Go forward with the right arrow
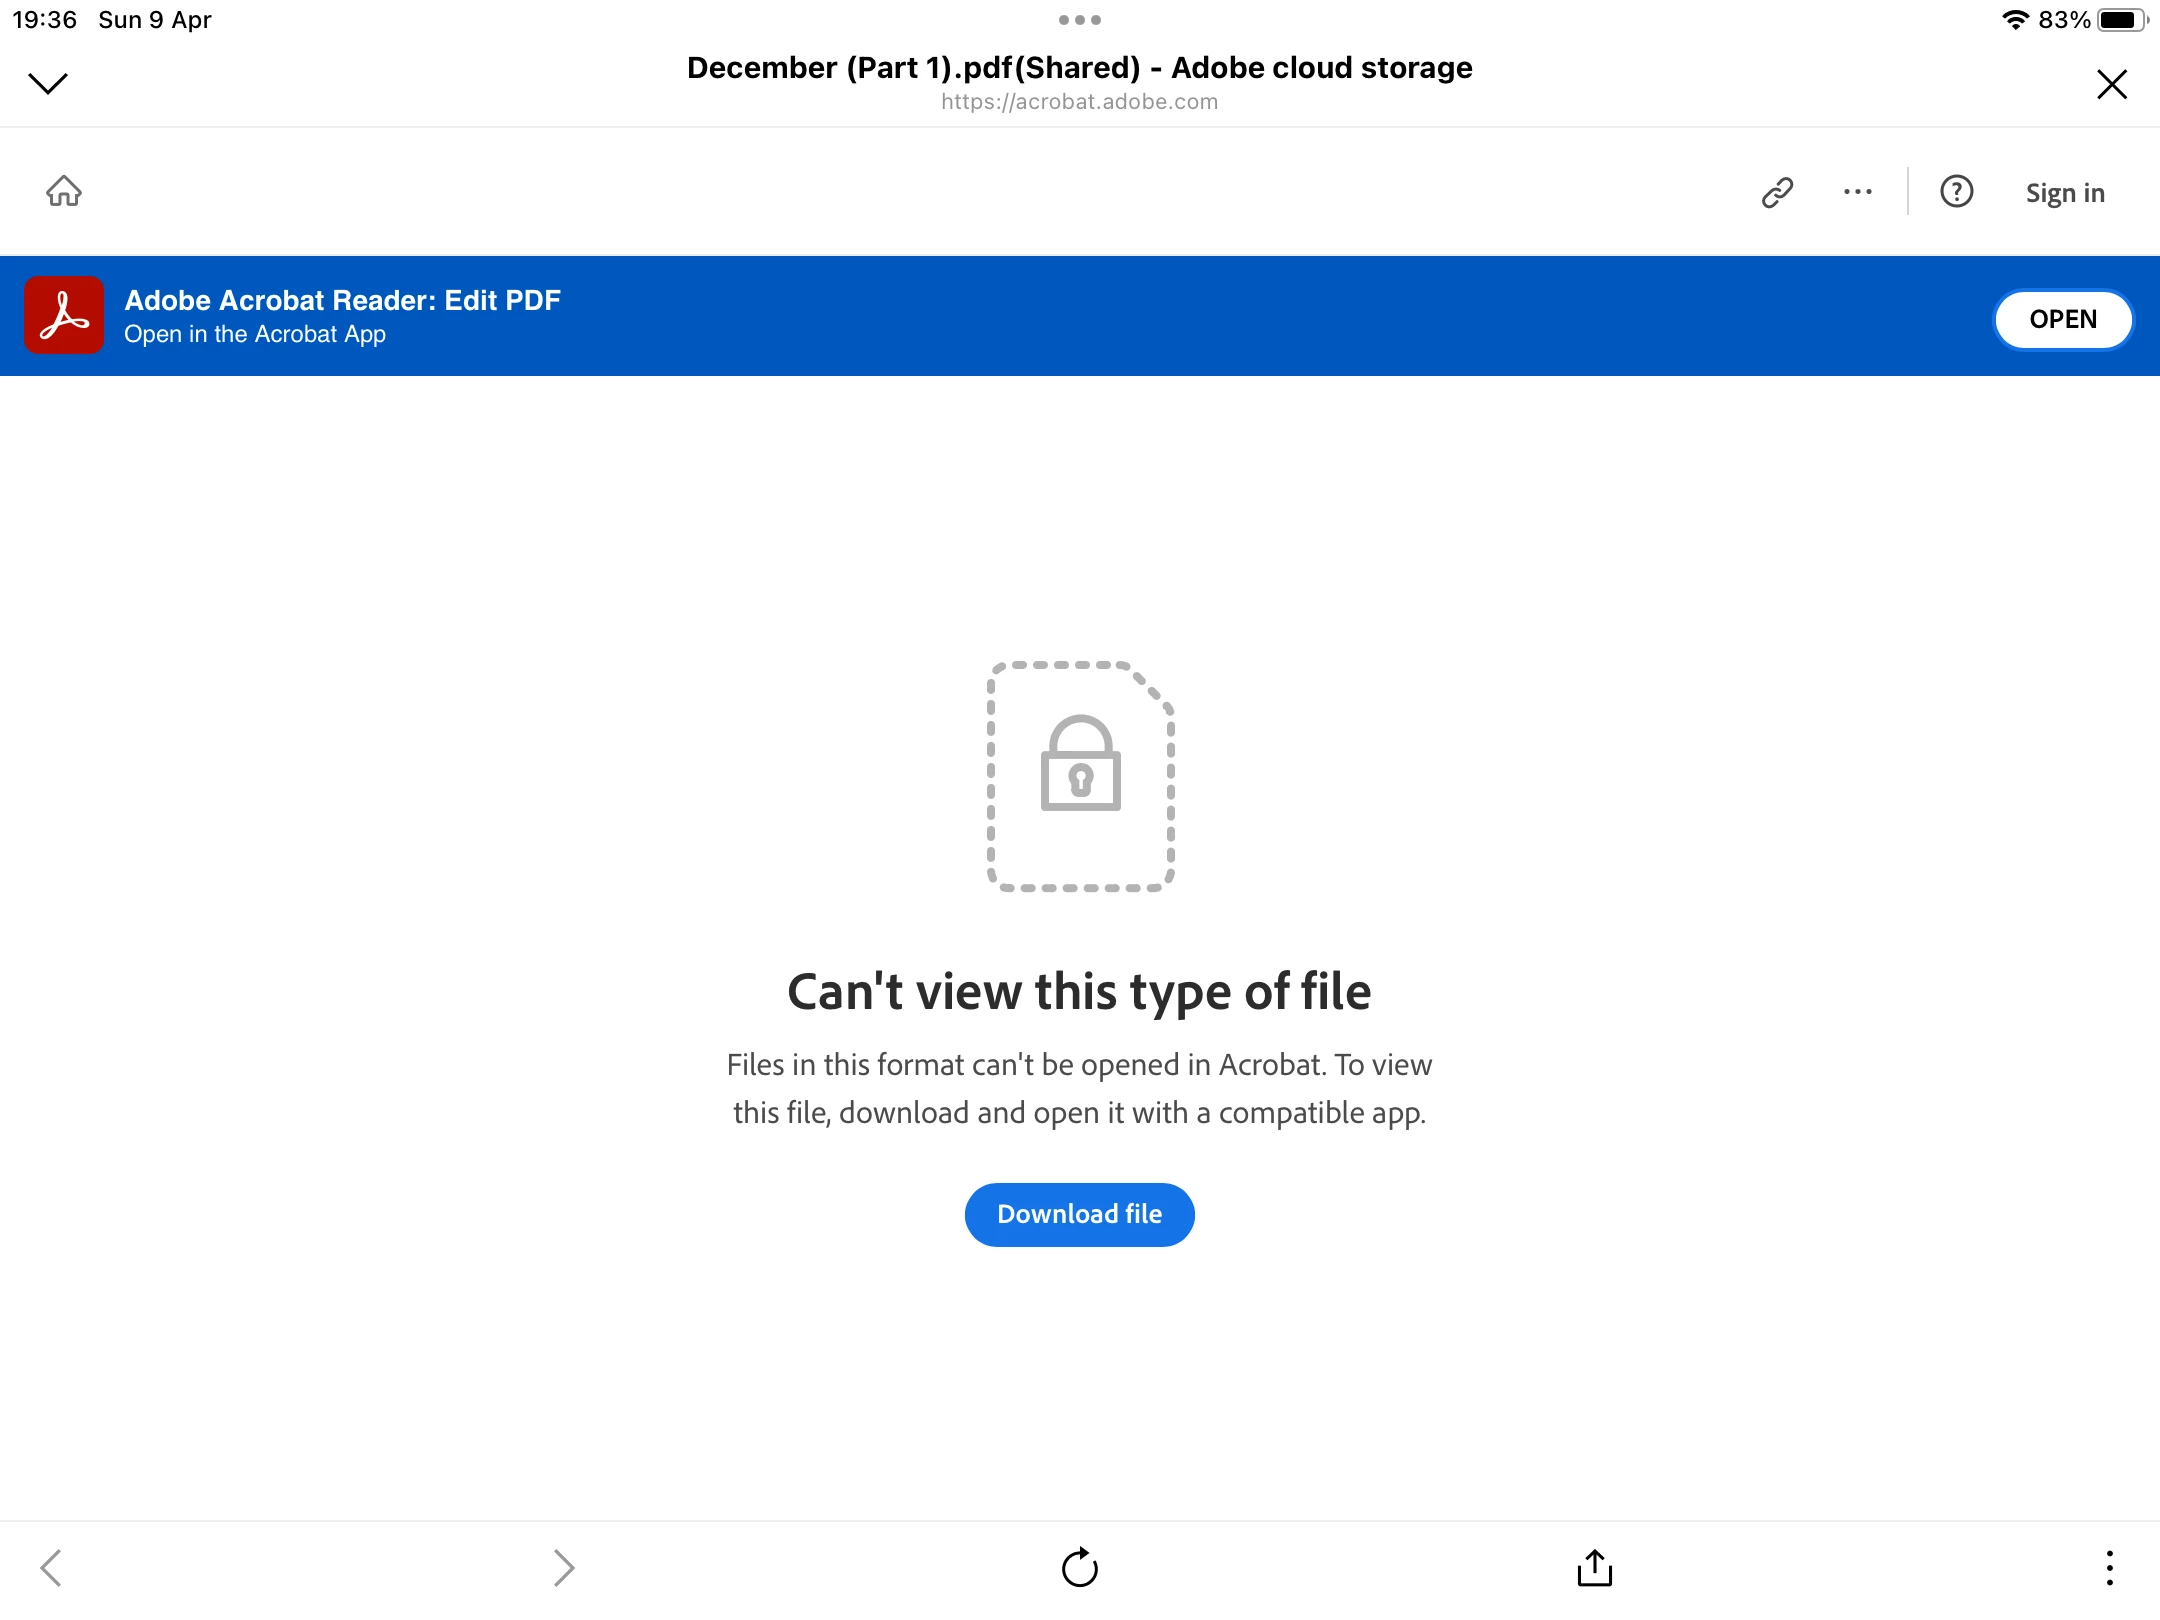Viewport: 2160px width, 1620px height. [564, 1567]
